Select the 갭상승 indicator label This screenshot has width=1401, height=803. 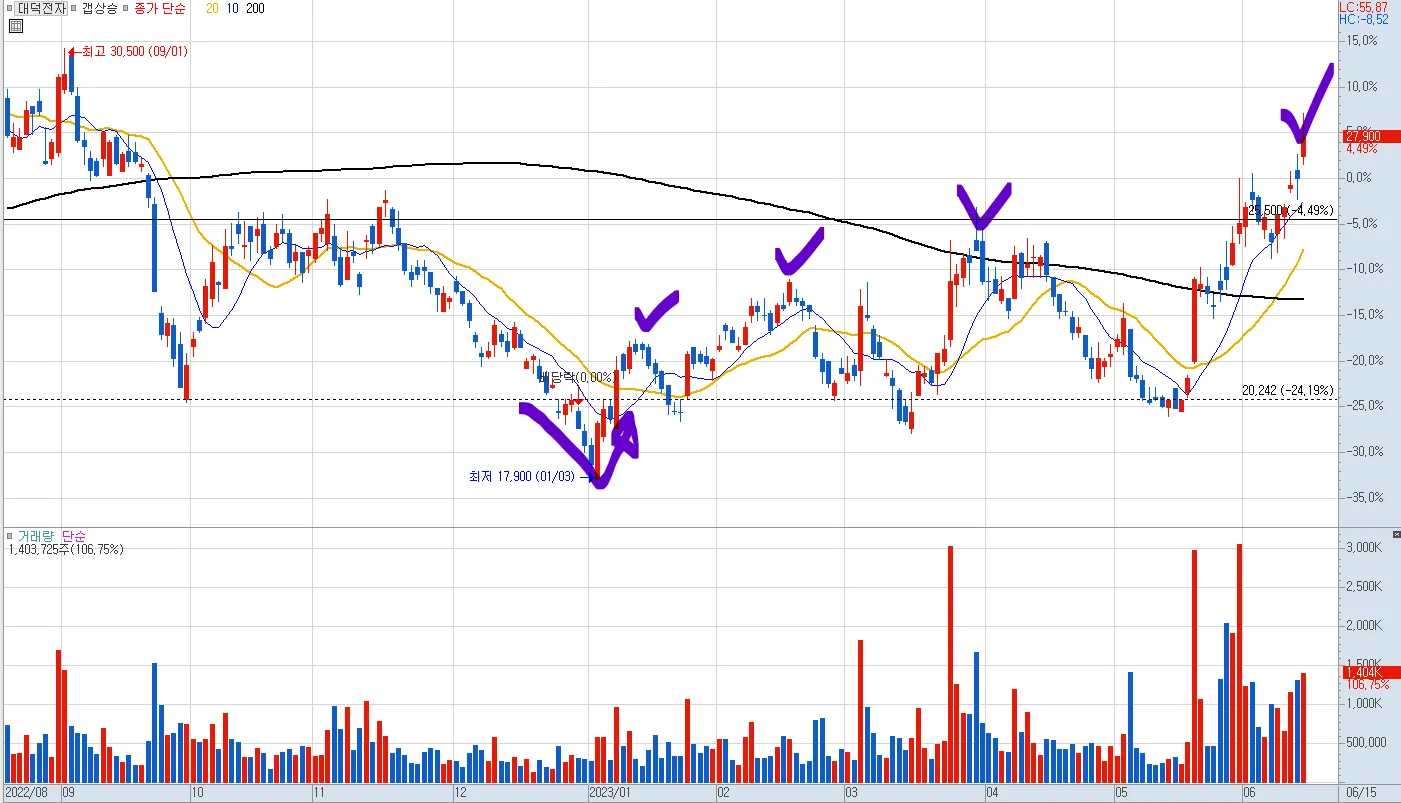pos(100,8)
